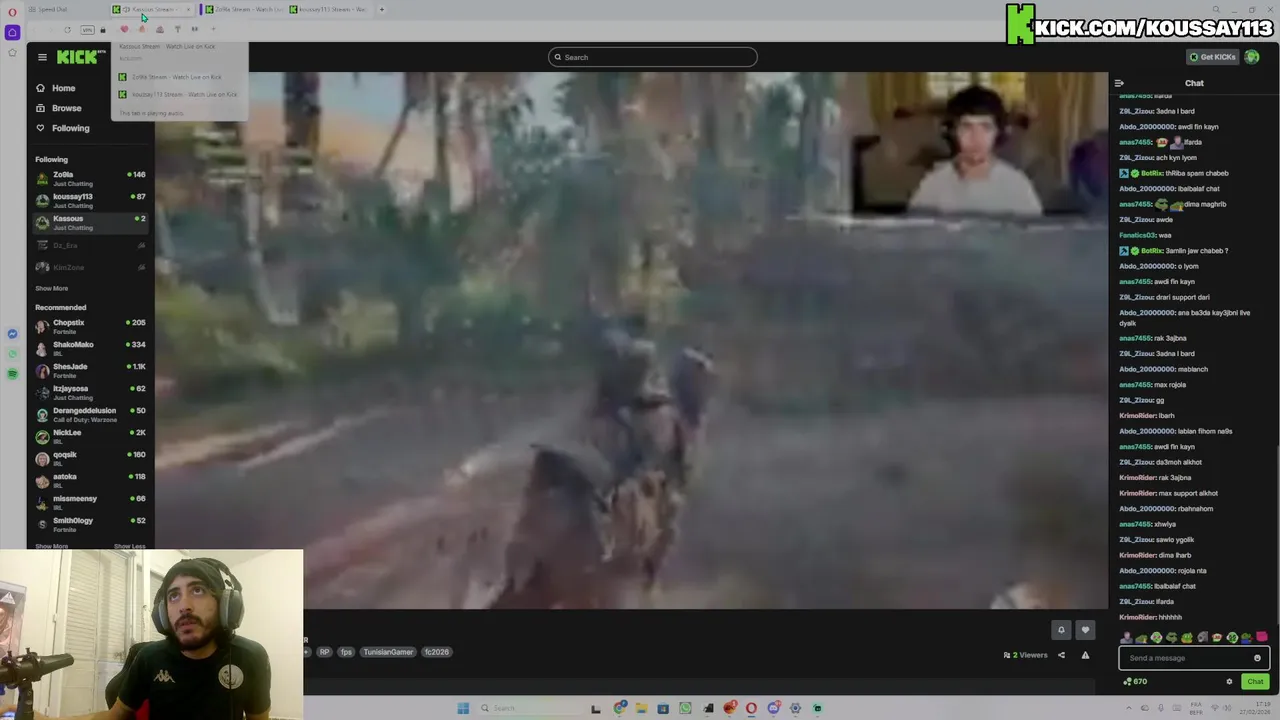Switch to koussay113 Stream browser tab
The height and width of the screenshot is (720, 1280).
(x=330, y=9)
